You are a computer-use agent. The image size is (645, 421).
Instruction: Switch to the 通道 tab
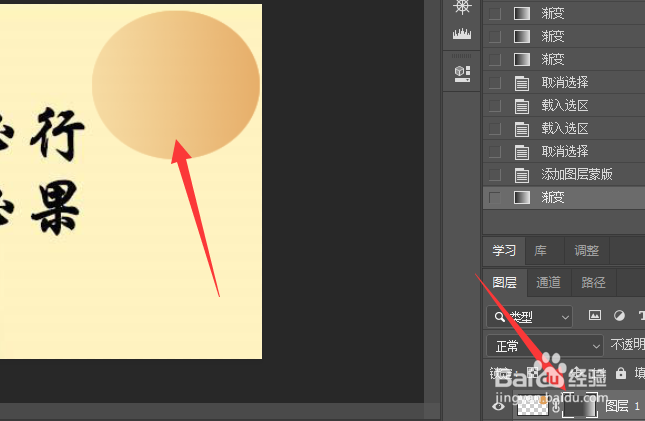[548, 282]
